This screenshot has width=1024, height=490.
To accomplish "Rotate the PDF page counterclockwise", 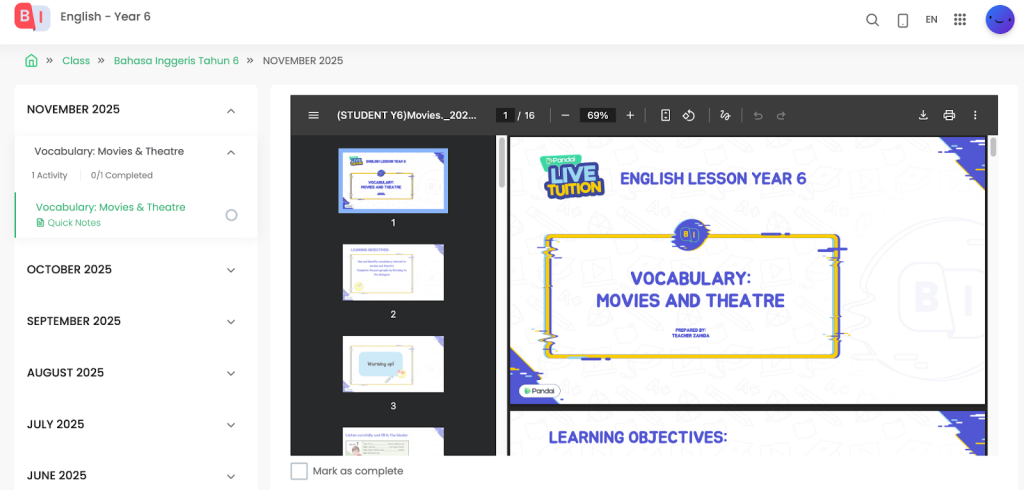I will 689,116.
